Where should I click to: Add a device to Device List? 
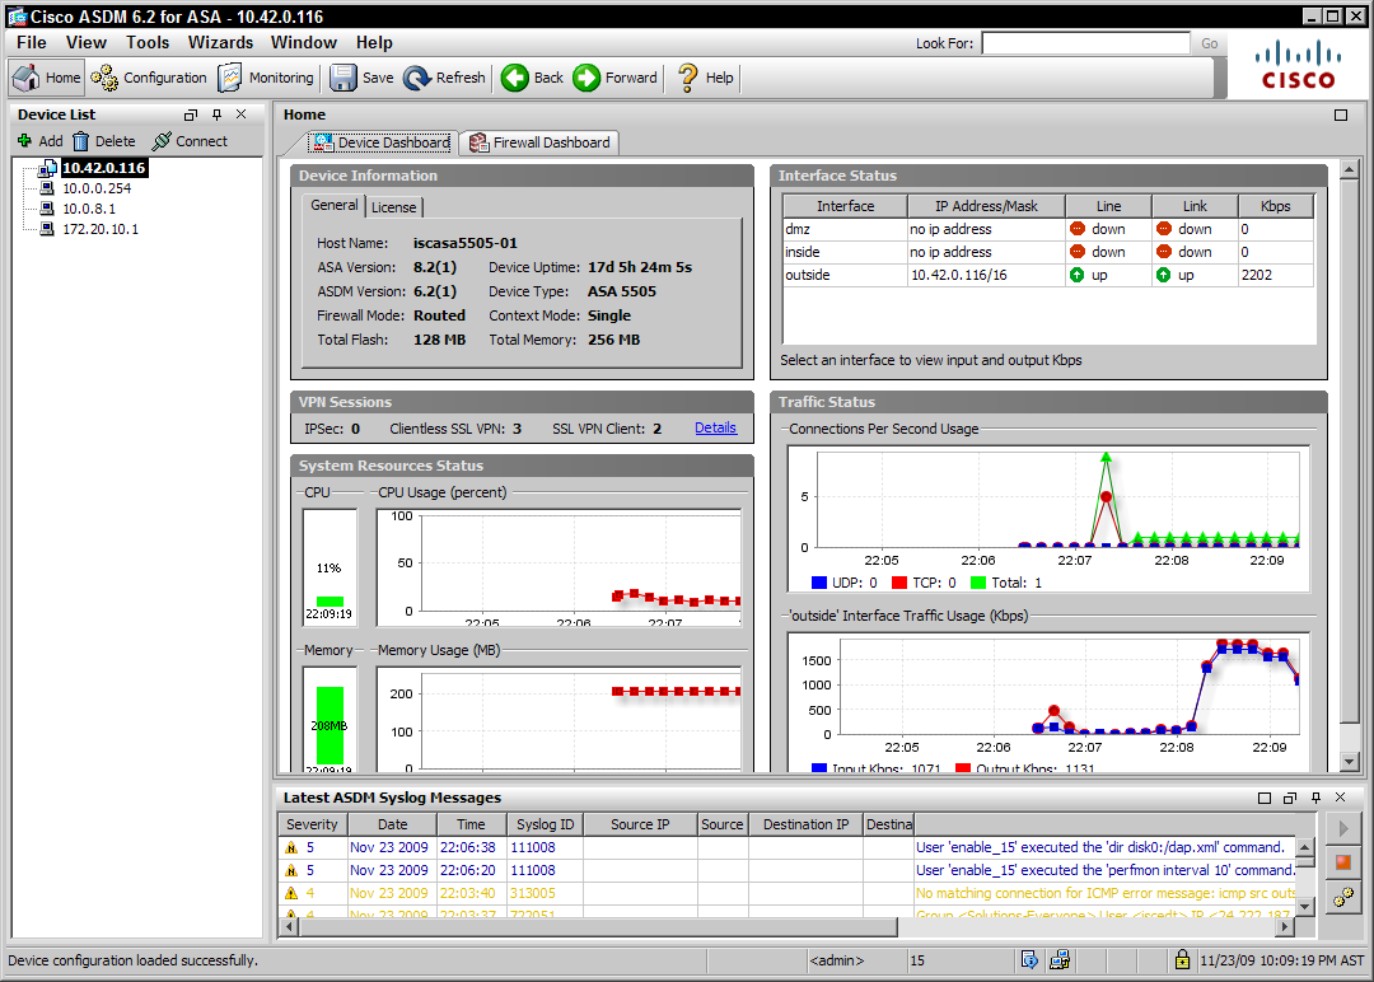[40, 141]
